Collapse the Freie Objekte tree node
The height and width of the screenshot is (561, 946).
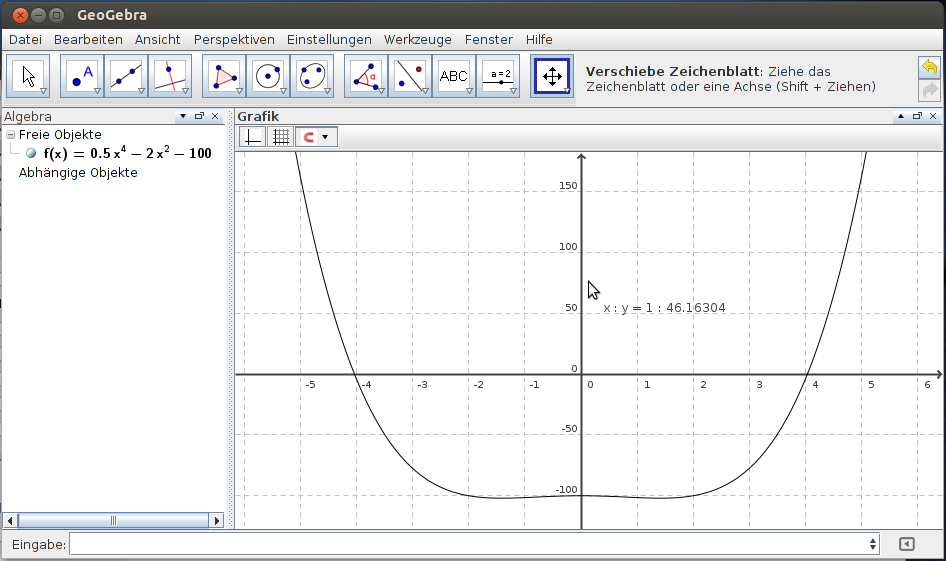10,135
